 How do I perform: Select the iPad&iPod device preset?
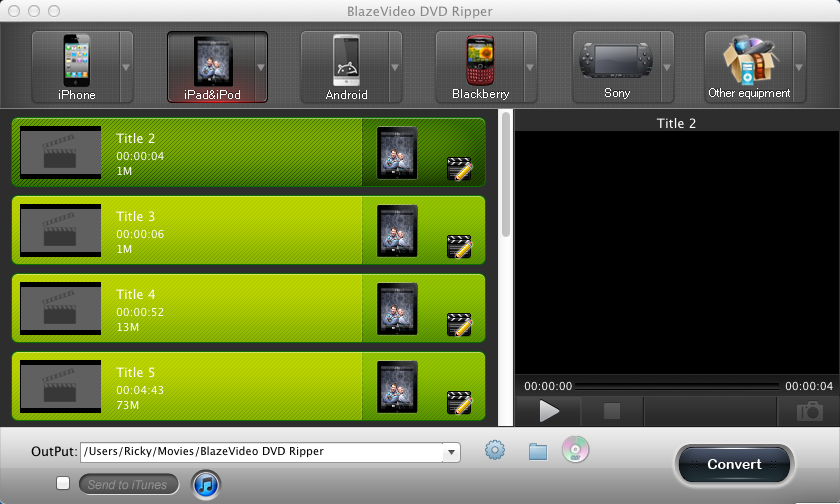pos(211,67)
